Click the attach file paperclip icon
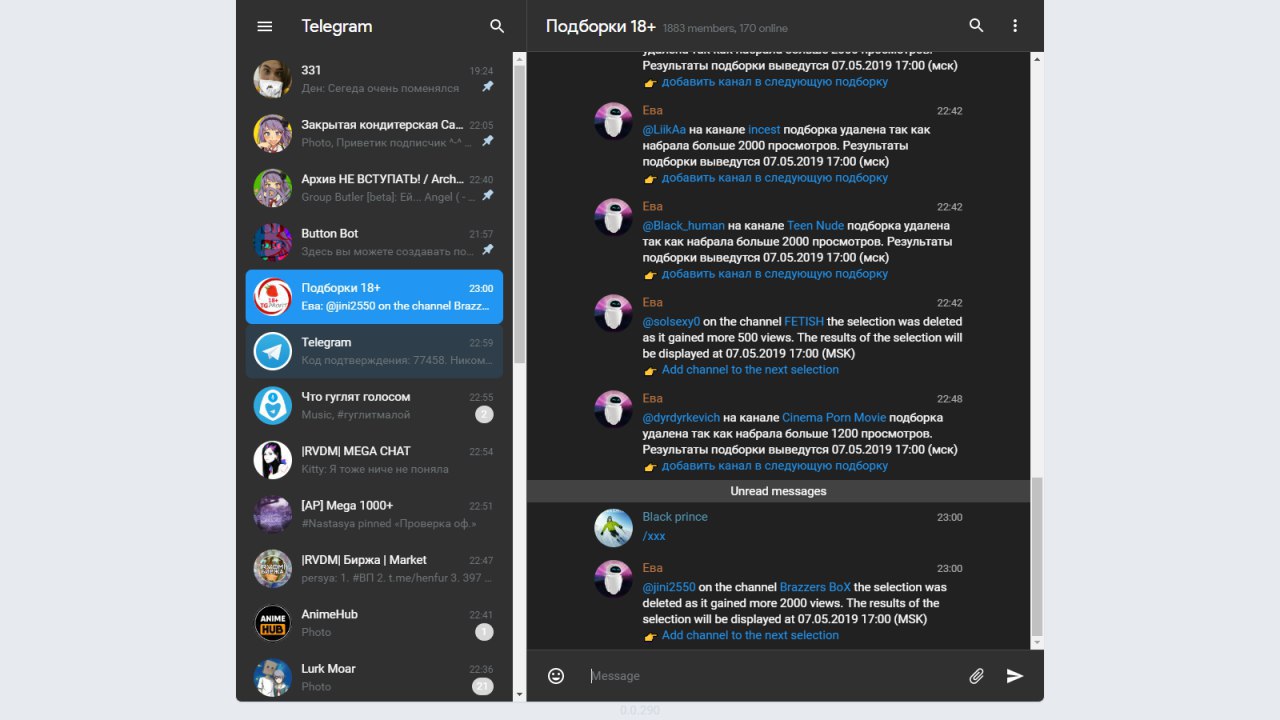This screenshot has height=720, width=1280. click(x=977, y=676)
